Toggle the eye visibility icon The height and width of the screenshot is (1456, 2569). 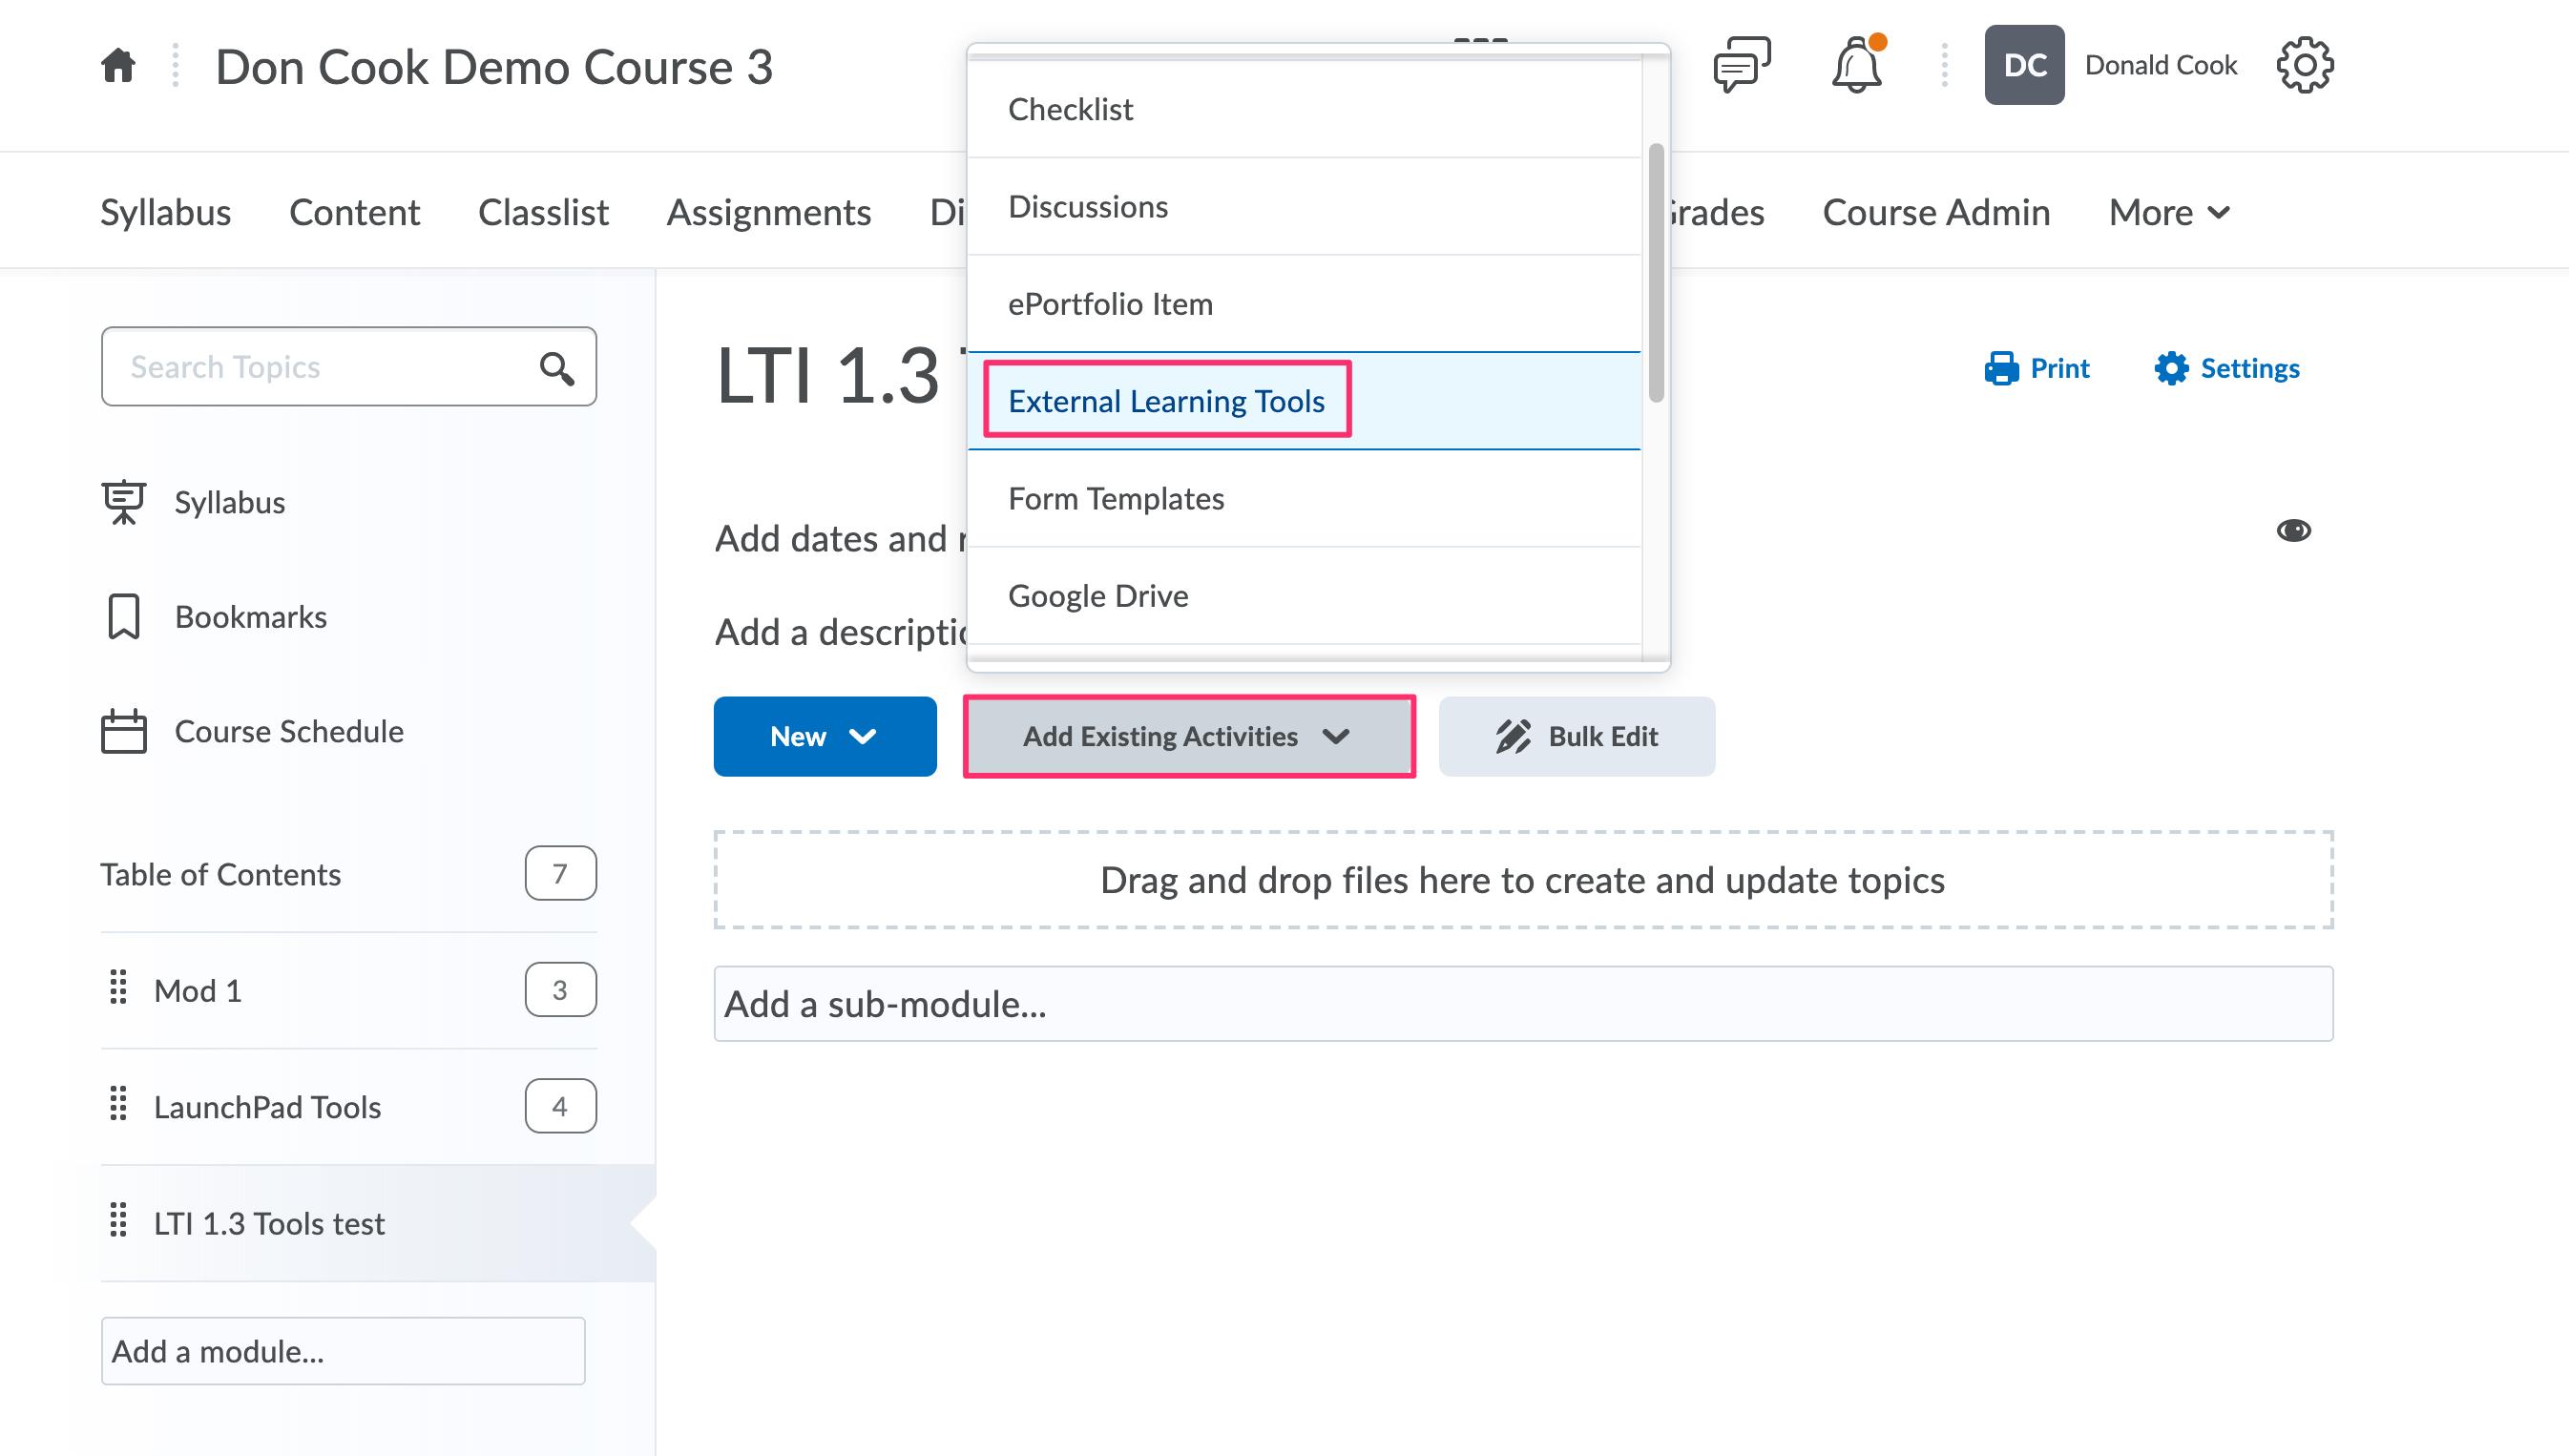click(2294, 531)
